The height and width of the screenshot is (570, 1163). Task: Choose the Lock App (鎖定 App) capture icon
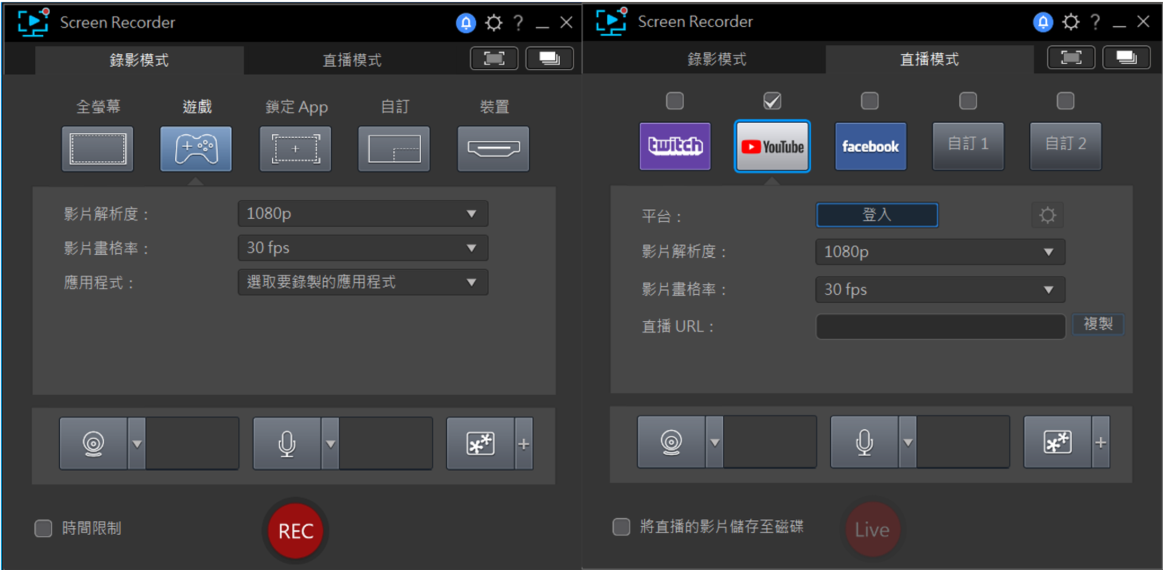click(x=295, y=149)
